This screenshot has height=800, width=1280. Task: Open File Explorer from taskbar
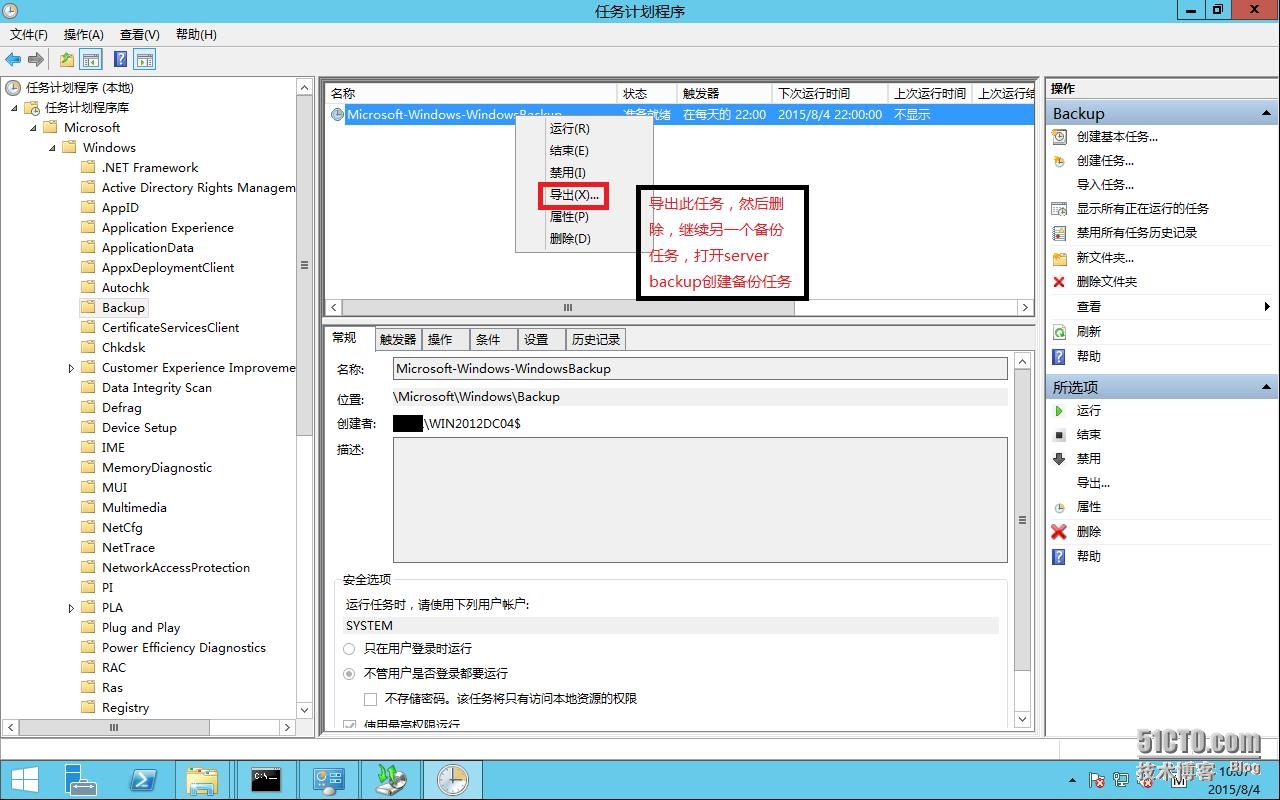pos(203,780)
